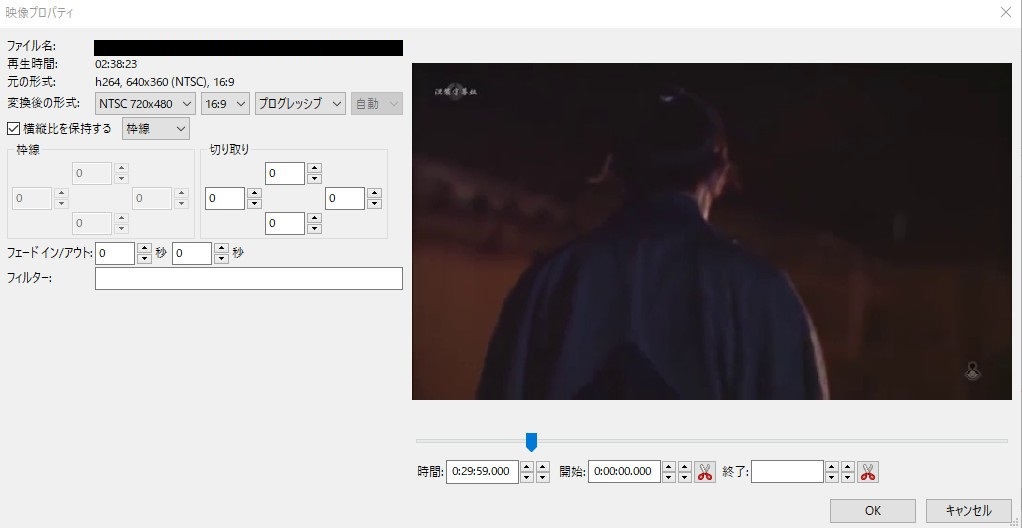Screen dimensions: 1022x528
Task: Open the 16:9 aspect ratio dropdown
Action: [x=225, y=104]
